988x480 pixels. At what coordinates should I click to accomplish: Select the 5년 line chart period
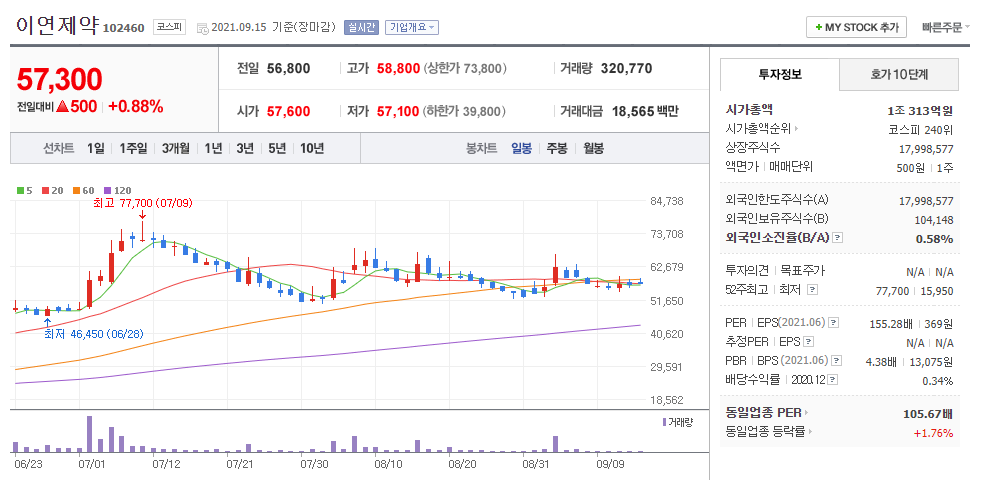(277, 149)
